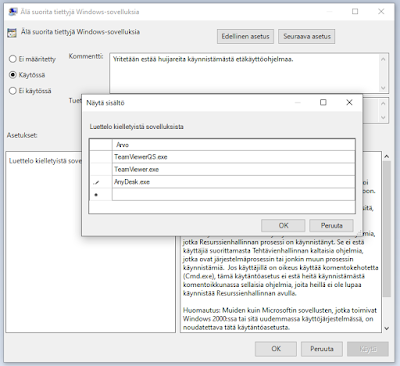Click the policy setting icon beside the title
This screenshot has height=366, width=400.
tap(12, 33)
